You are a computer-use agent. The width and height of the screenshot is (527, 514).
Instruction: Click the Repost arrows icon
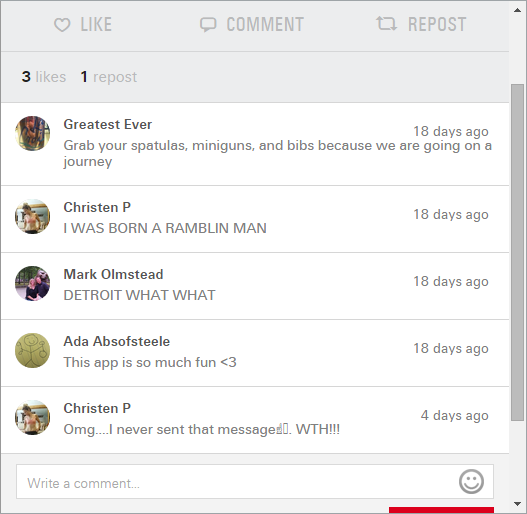(387, 24)
